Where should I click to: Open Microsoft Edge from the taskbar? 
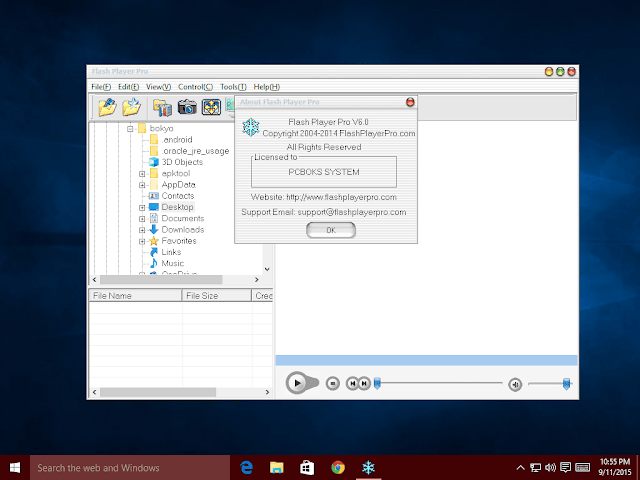click(x=246, y=467)
